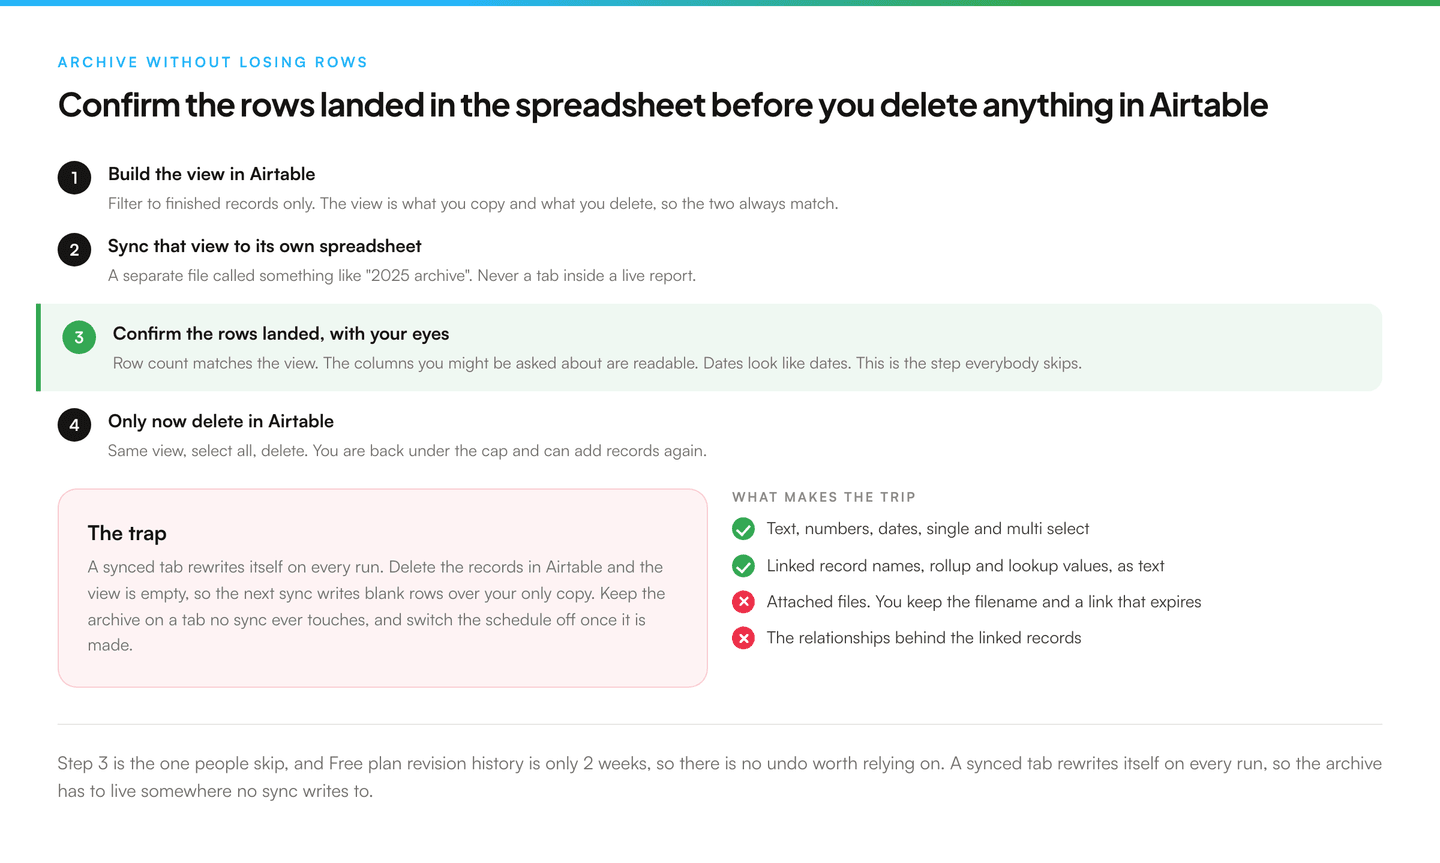Click the step 2 number badge
The height and width of the screenshot is (863, 1440).
pyautogui.click(x=74, y=250)
